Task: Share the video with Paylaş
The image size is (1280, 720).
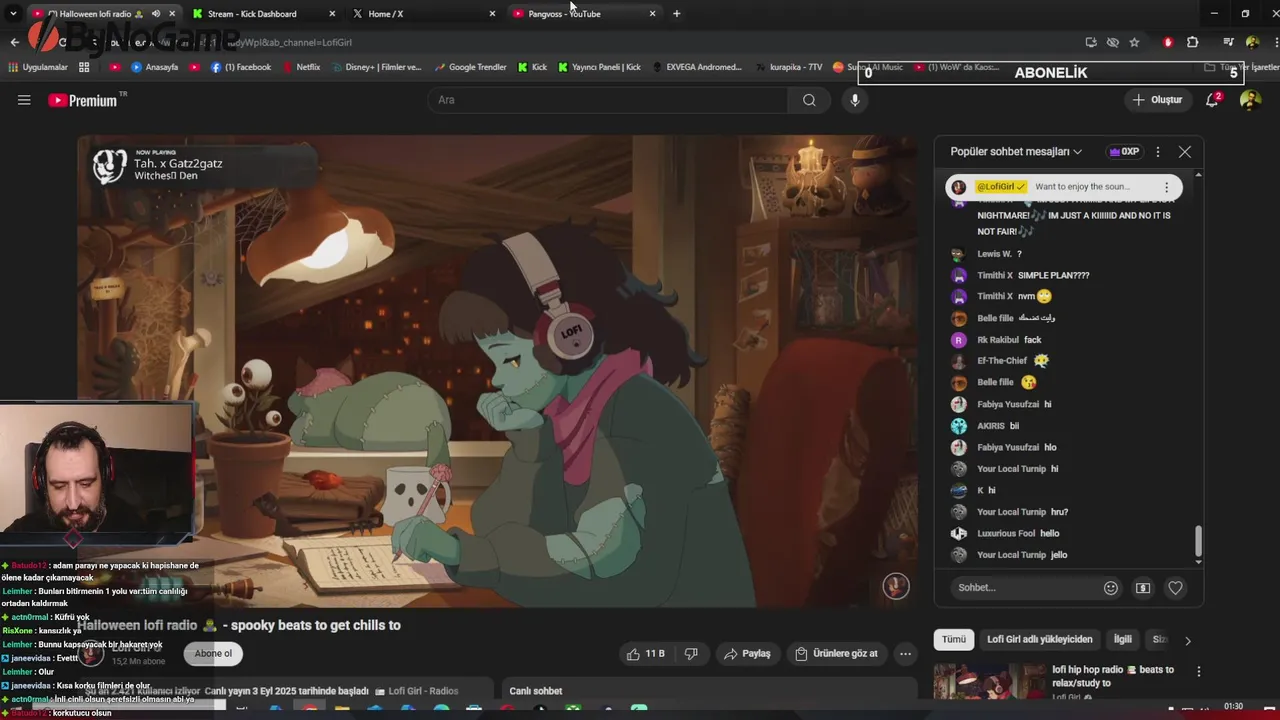Action: click(x=747, y=654)
